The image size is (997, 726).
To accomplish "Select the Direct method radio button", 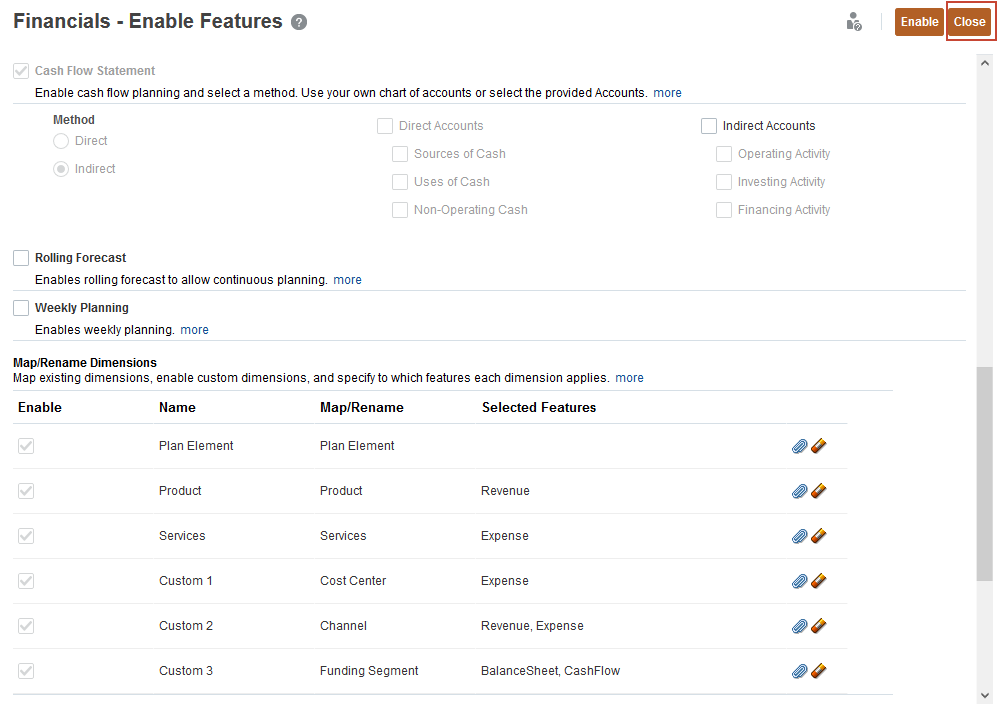I will [x=60, y=140].
